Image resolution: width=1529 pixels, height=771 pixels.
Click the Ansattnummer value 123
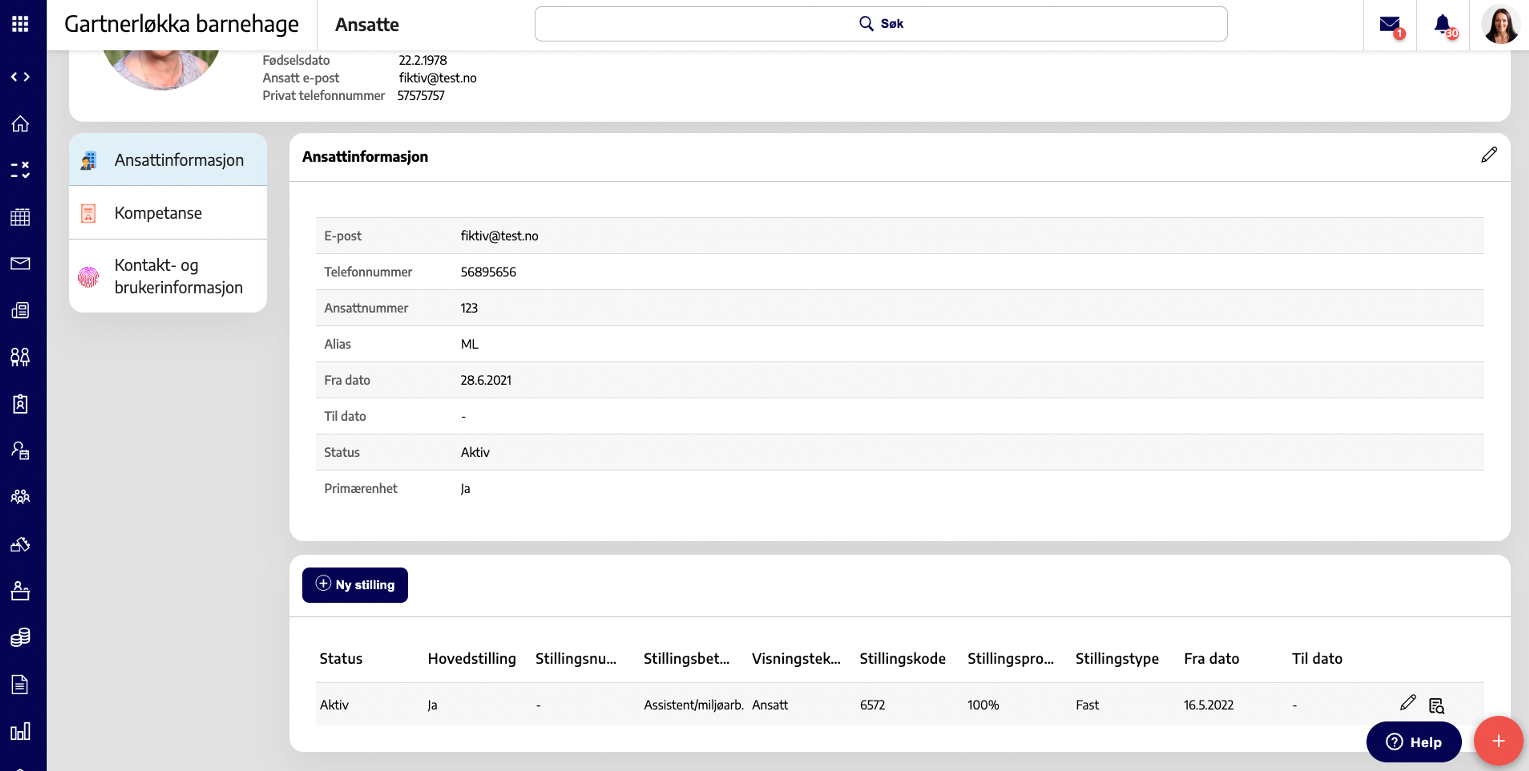(470, 308)
